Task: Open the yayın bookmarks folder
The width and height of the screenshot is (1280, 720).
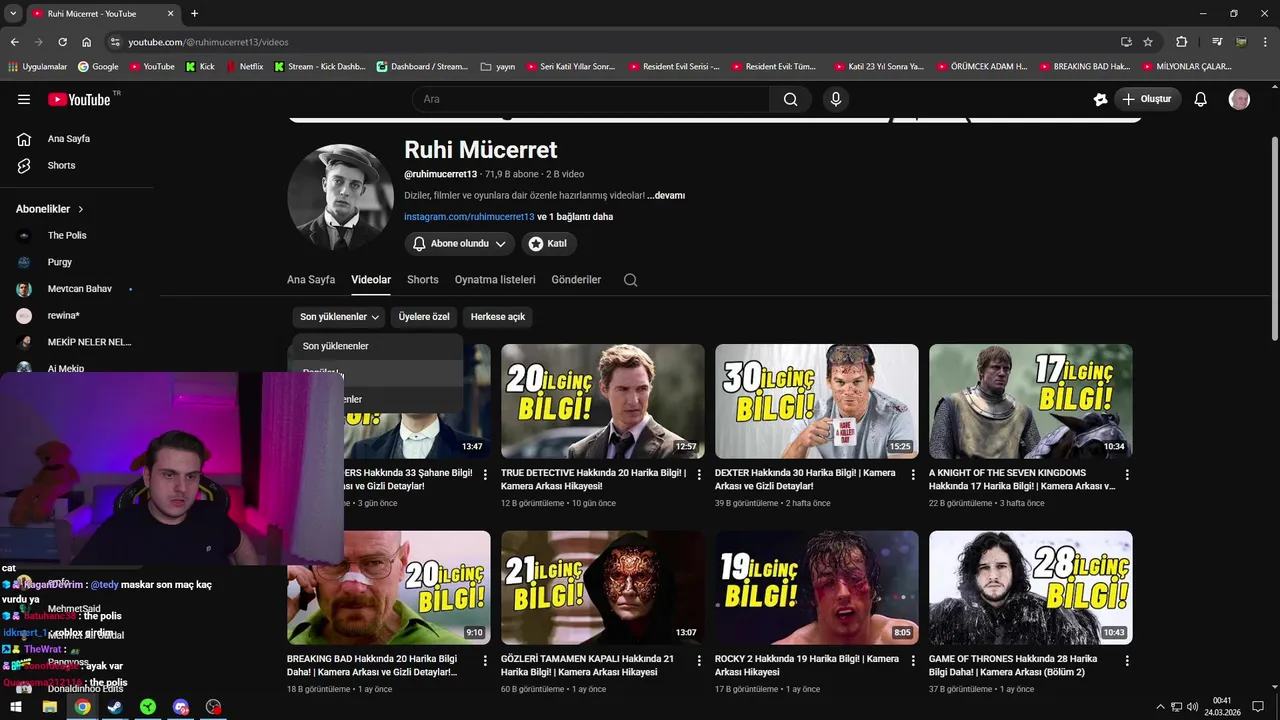Action: point(497,67)
